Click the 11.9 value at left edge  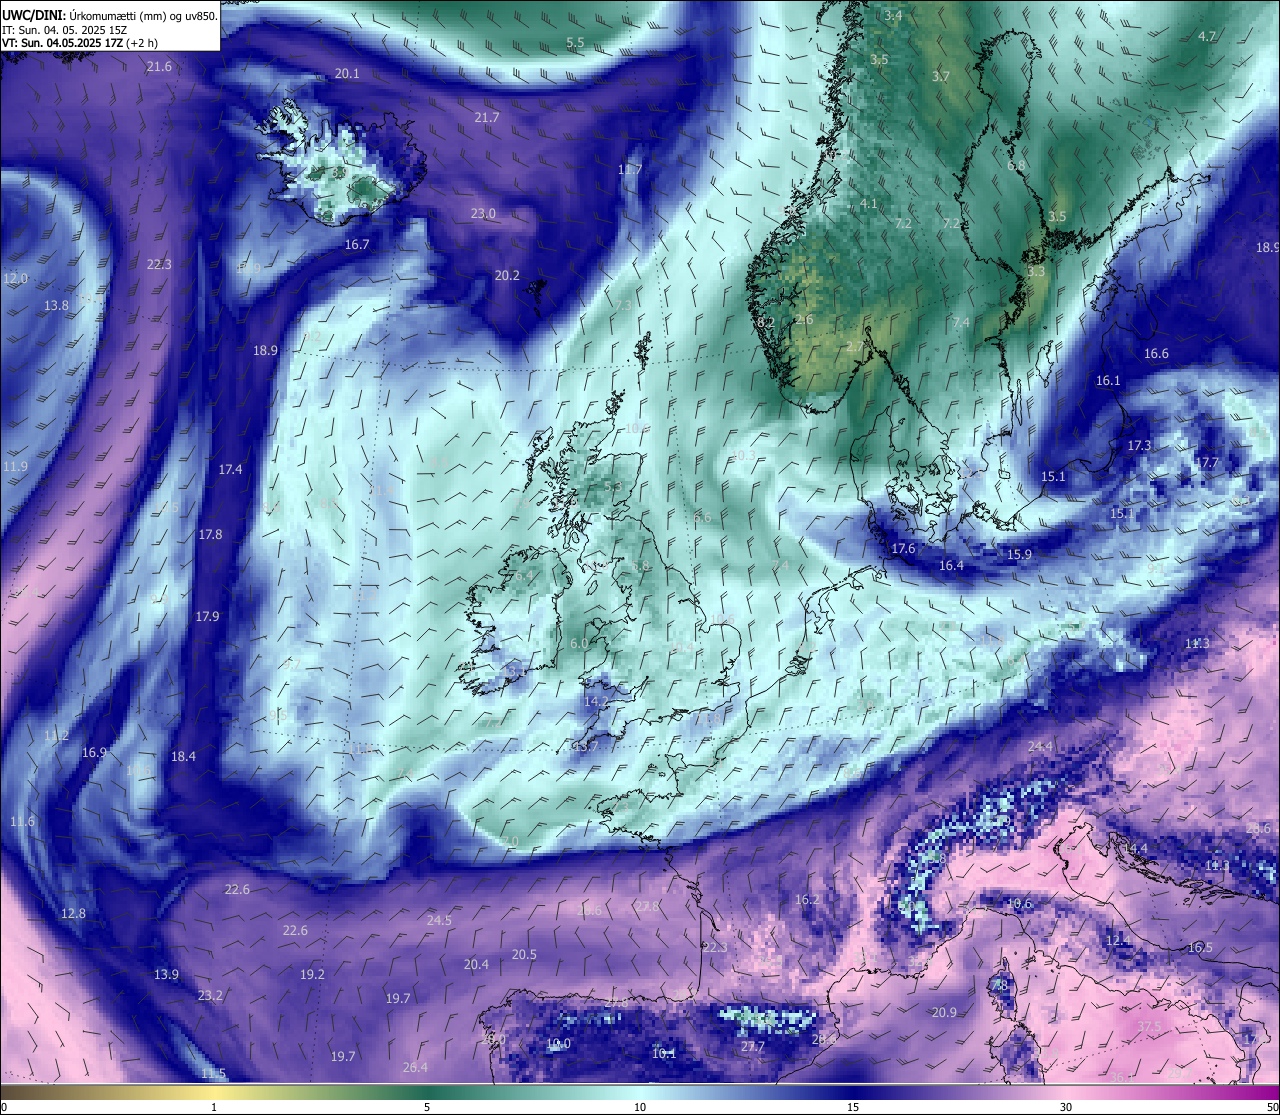click(x=15, y=467)
